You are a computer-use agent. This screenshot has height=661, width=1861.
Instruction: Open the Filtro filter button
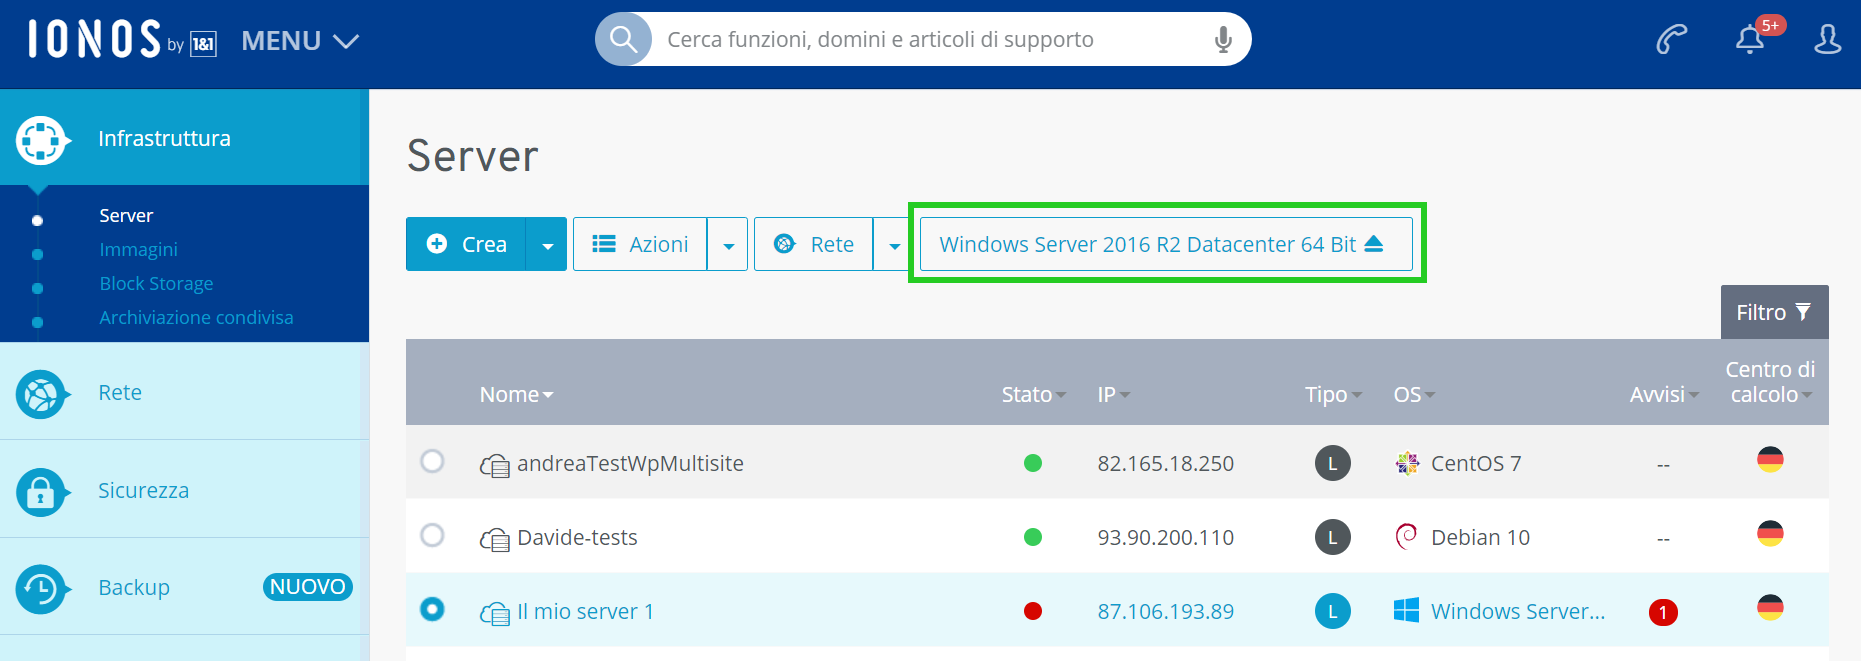(x=1774, y=312)
